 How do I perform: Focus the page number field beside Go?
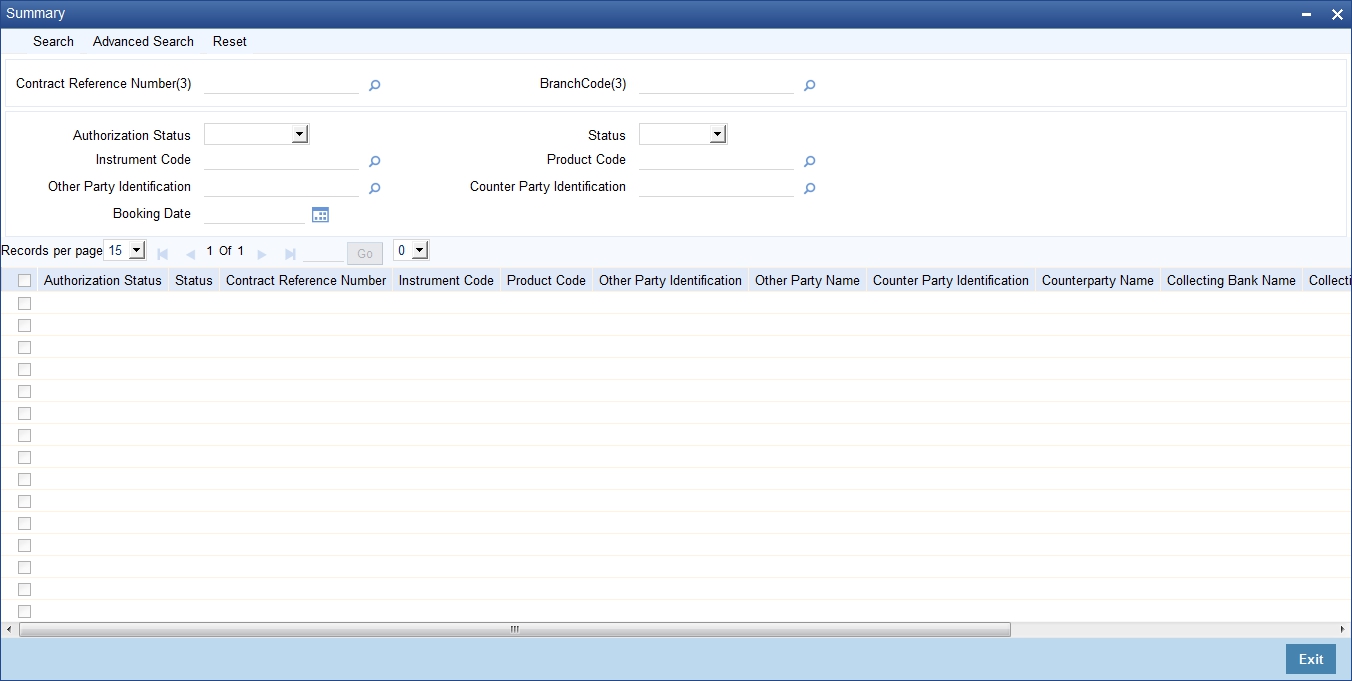coord(322,252)
